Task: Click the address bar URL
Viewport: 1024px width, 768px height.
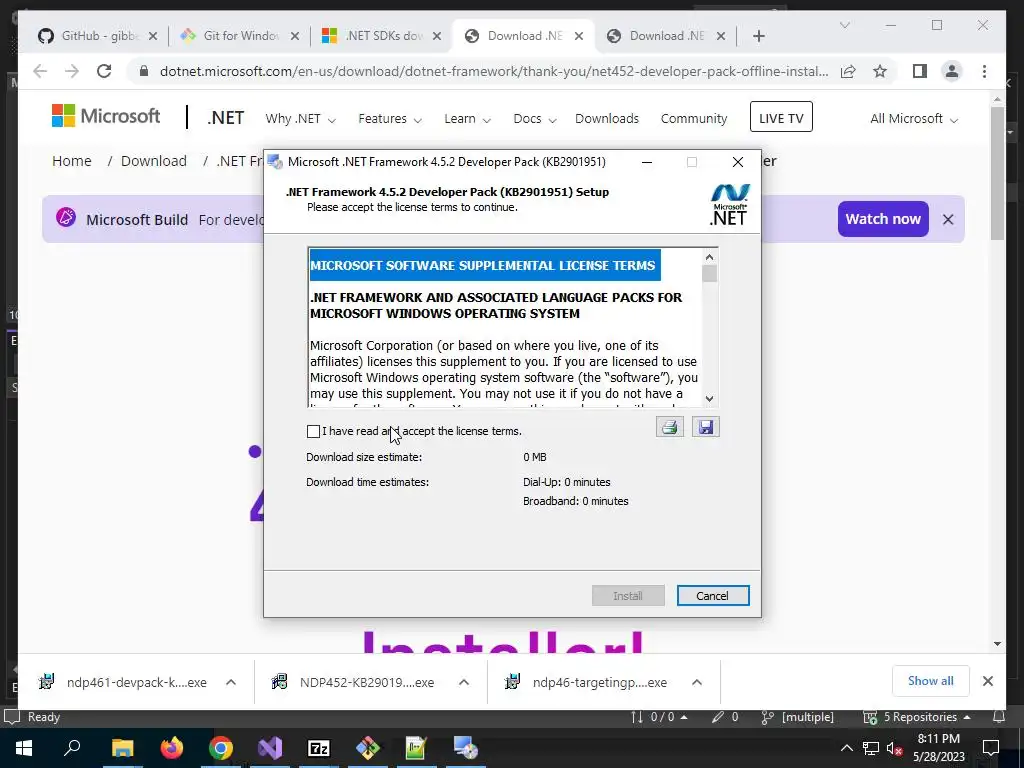Action: (494, 71)
